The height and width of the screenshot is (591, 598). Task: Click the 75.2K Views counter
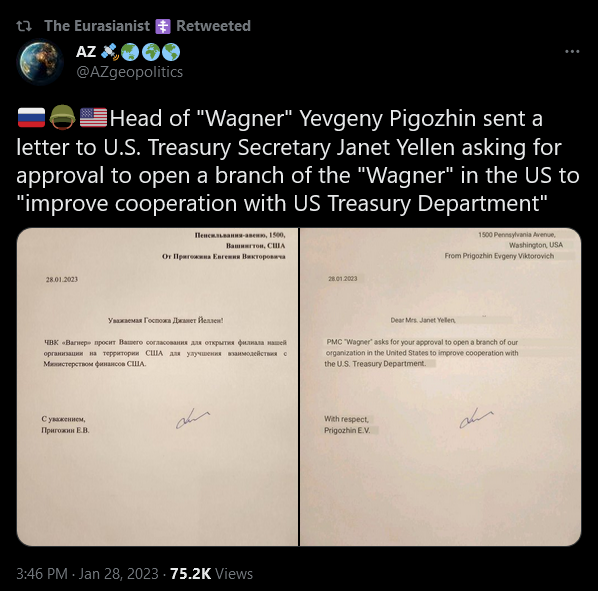211,573
